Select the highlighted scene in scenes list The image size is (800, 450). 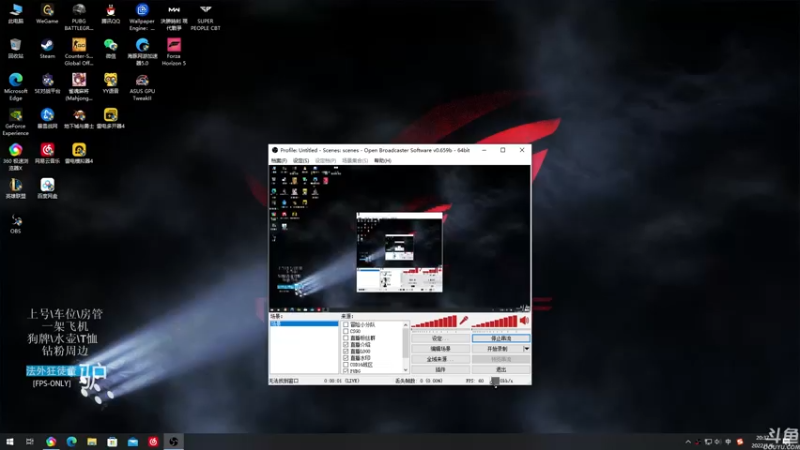(x=304, y=323)
